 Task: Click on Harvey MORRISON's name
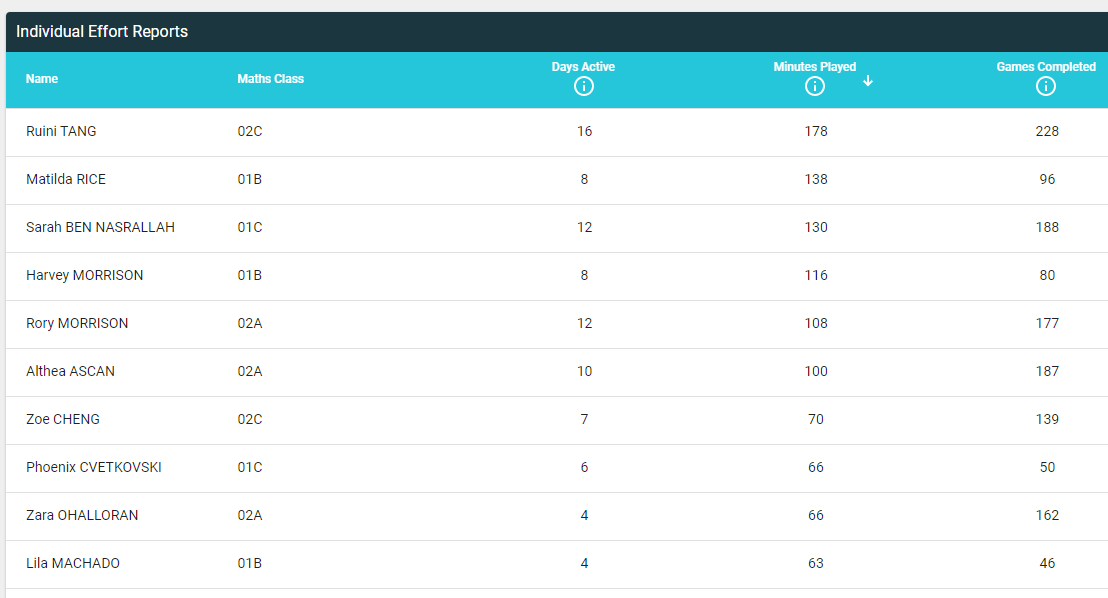pos(84,275)
